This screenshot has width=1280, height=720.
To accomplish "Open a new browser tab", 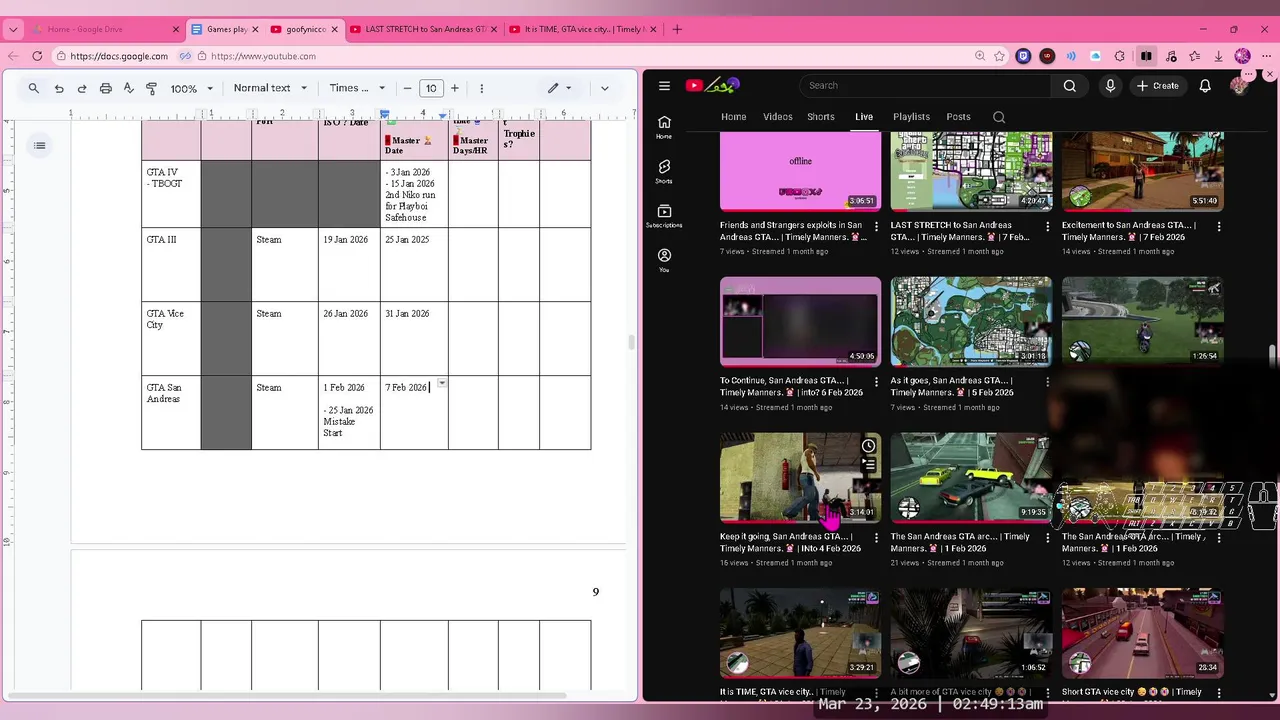I will click(x=677, y=29).
